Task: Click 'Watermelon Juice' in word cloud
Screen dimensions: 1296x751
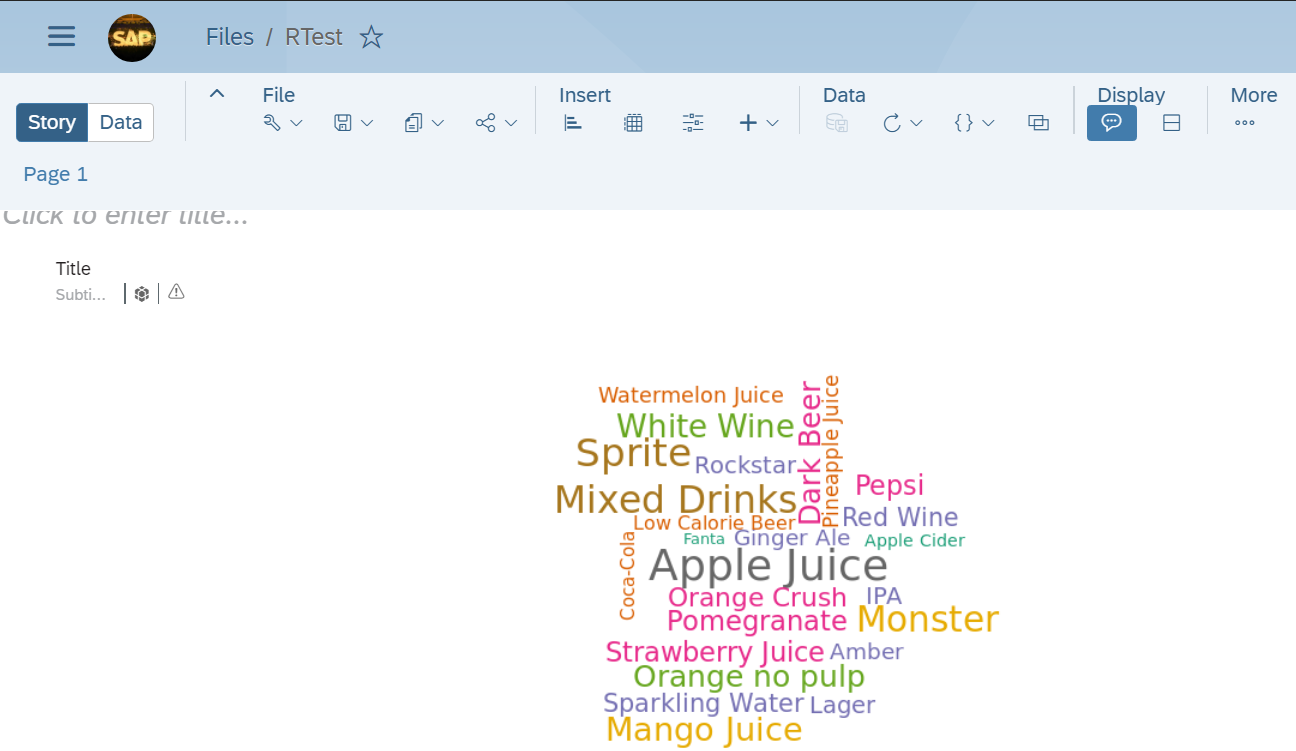Action: [691, 395]
